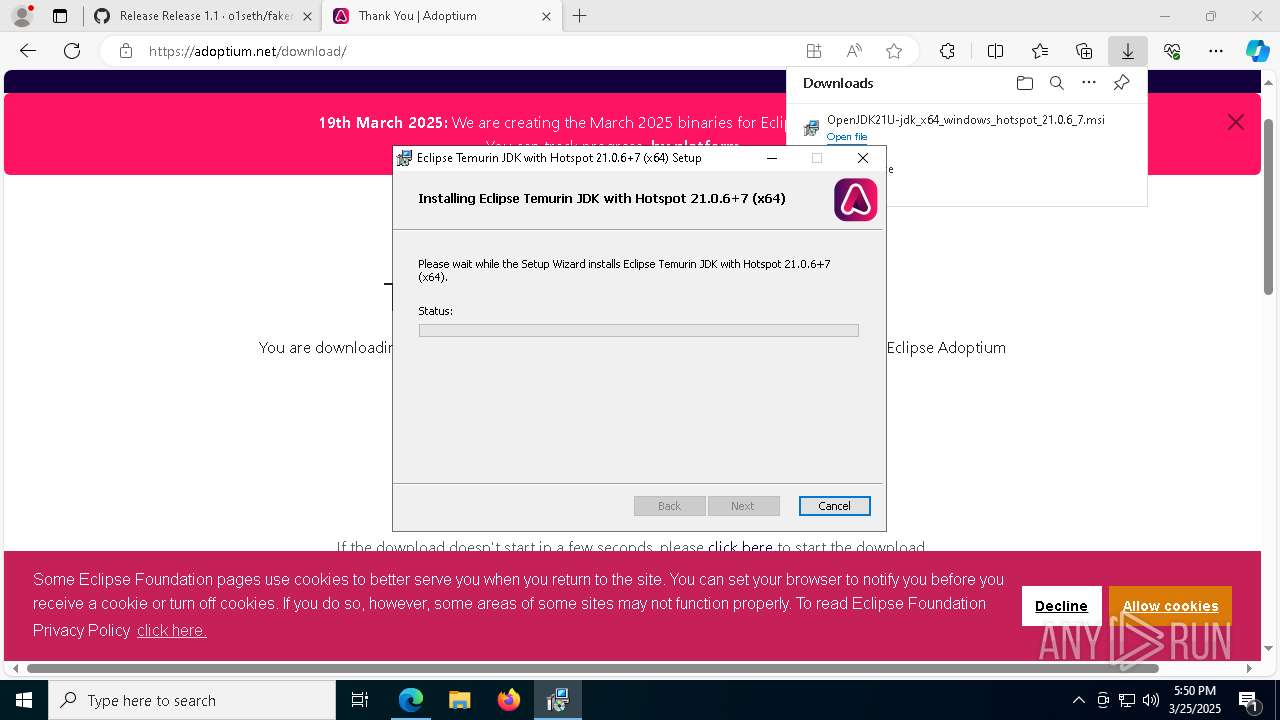Open Microsoft Edge from taskbar
The image size is (1280, 720).
(410, 700)
